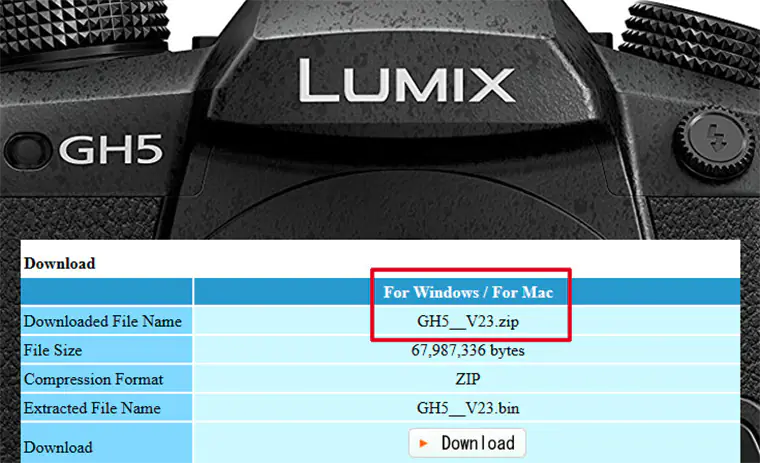The height and width of the screenshot is (463, 760).
Task: Select the GH5__V23.bin extracted file name
Action: [468, 408]
